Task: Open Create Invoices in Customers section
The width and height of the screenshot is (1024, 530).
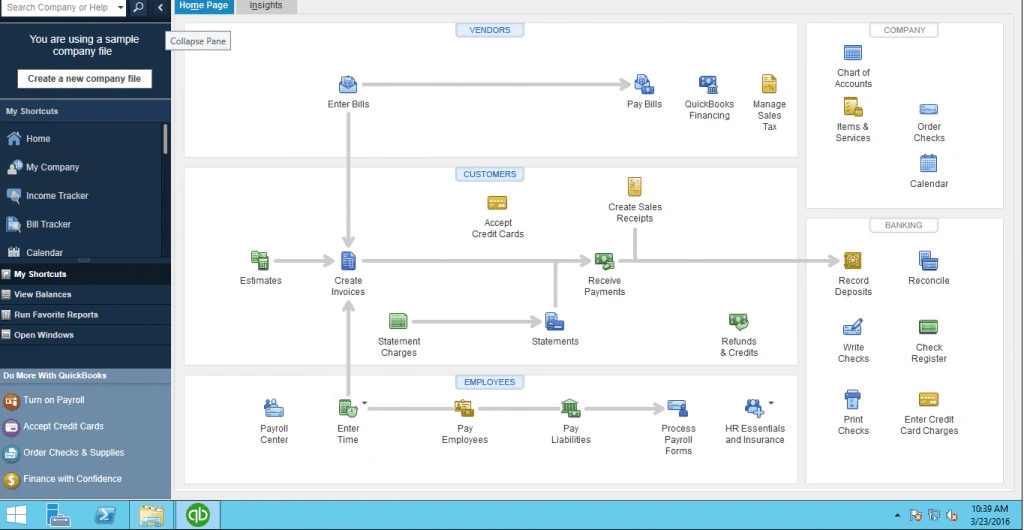Action: click(348, 262)
